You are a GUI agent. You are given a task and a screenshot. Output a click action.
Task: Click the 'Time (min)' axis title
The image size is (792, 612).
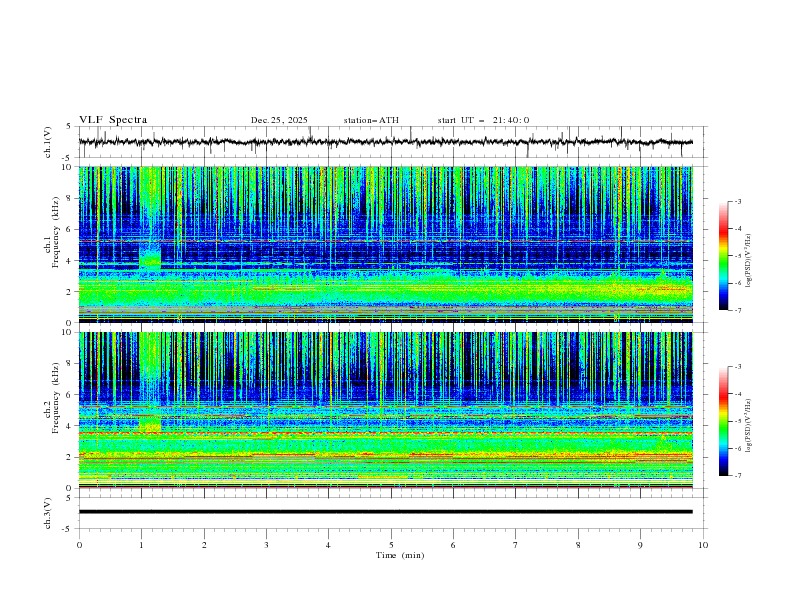[x=400, y=555]
